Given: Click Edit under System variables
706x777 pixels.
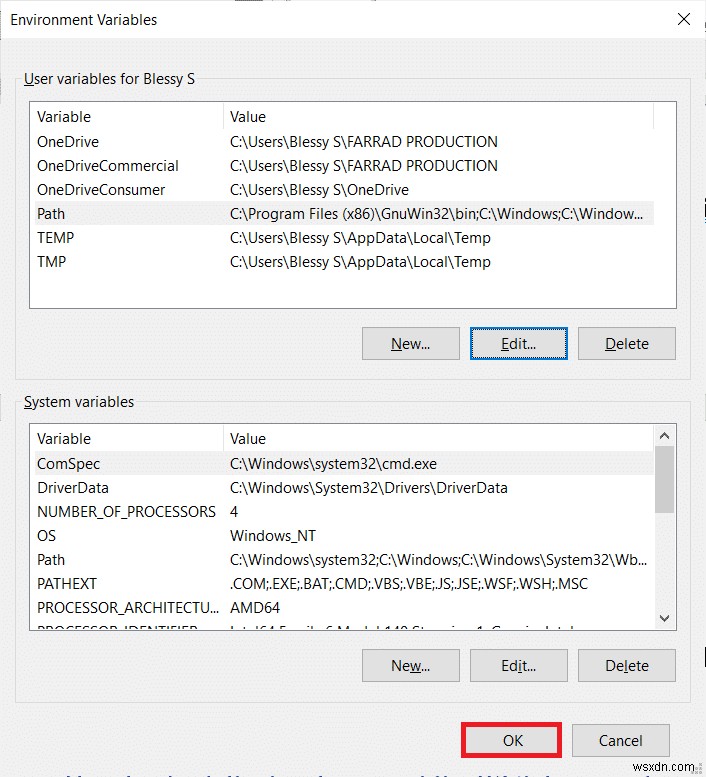Looking at the screenshot, I should pos(519,666).
